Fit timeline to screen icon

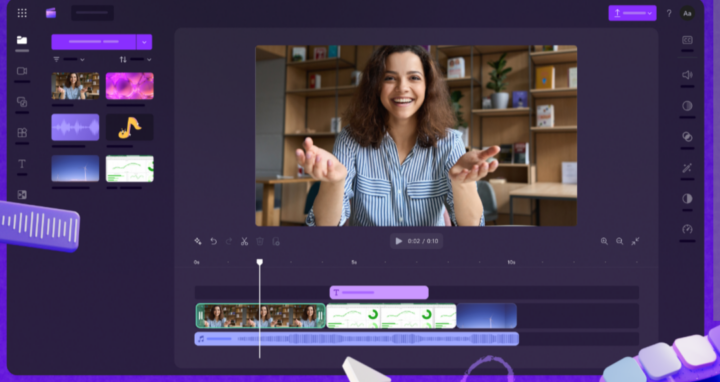(x=635, y=241)
